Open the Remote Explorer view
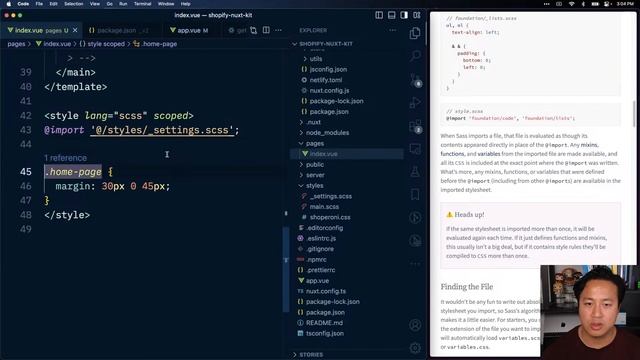This screenshot has width=640, height=360. click(x=415, y=149)
